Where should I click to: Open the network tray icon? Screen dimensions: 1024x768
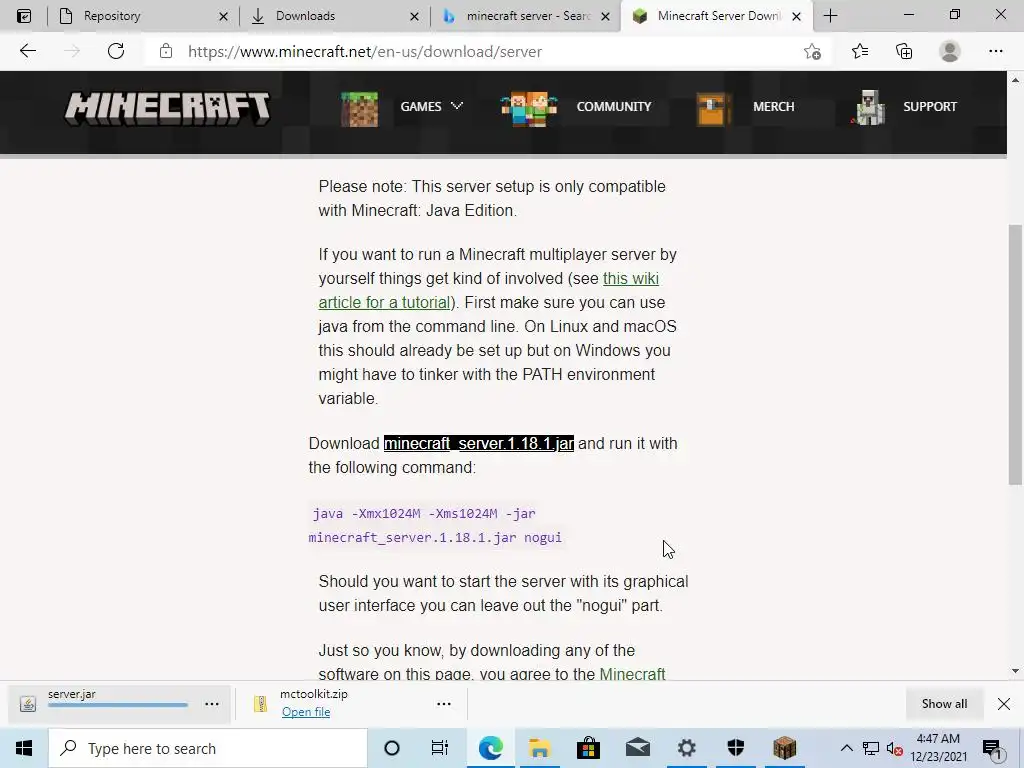(871, 749)
